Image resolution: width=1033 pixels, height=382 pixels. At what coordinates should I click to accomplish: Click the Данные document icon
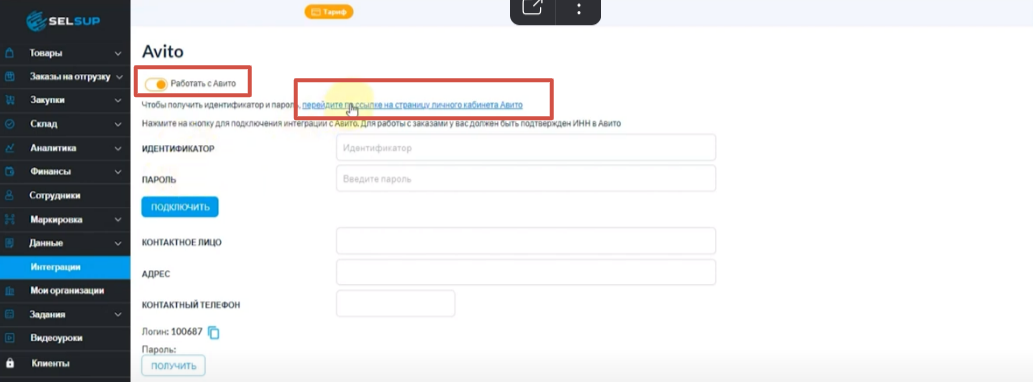(9, 243)
